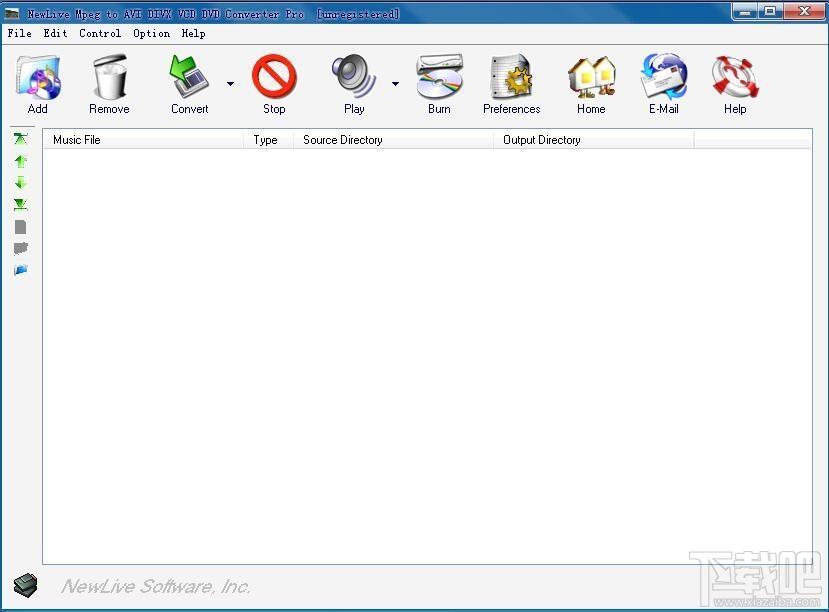The width and height of the screenshot is (829, 612).
Task: Expand the Play dropdown arrow
Action: tap(395, 84)
